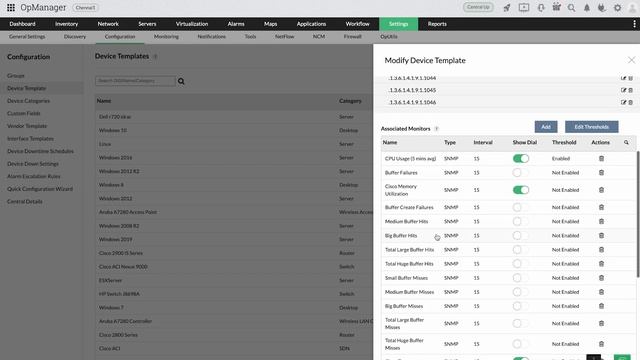Delete OID .1.3.6.1.4.1.9.1.1045 entry
This screenshot has width=640, height=360.
point(631,90)
